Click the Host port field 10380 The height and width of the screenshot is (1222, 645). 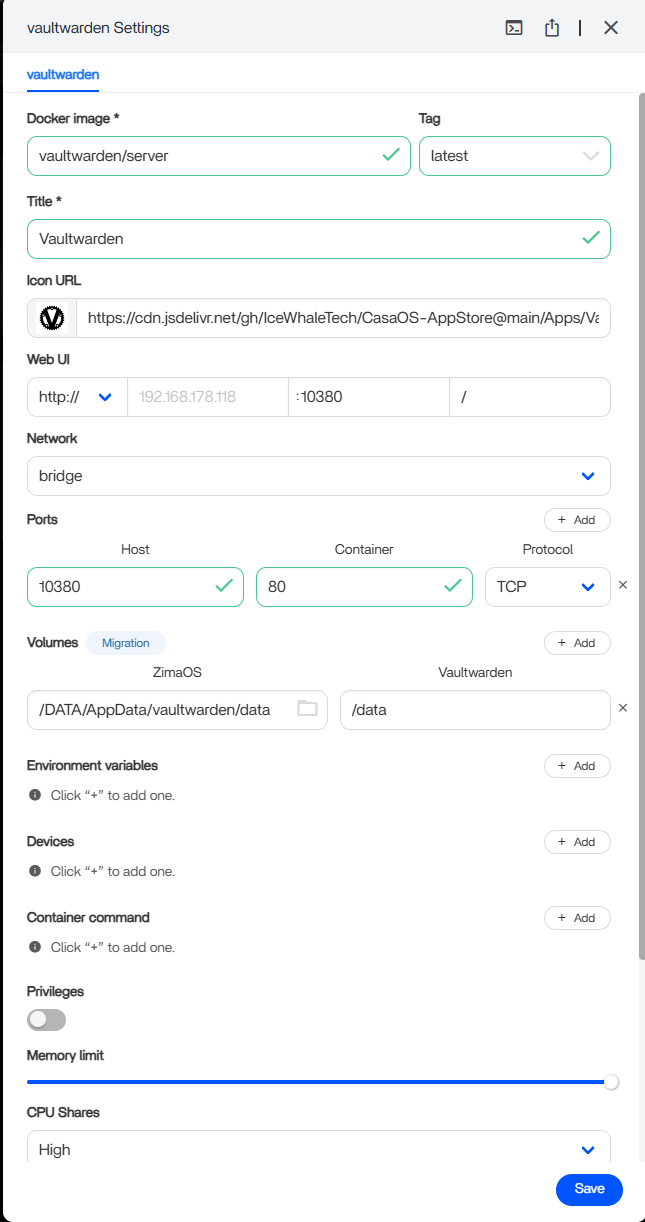tap(135, 587)
